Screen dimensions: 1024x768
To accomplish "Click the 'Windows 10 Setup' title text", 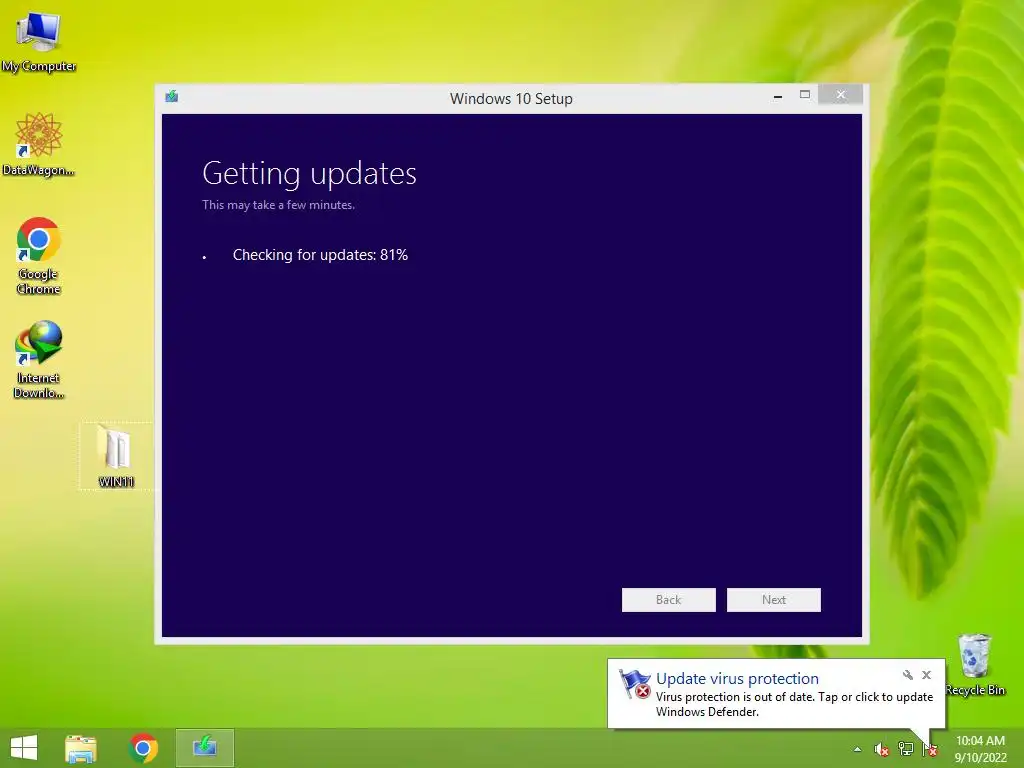I will point(511,99).
